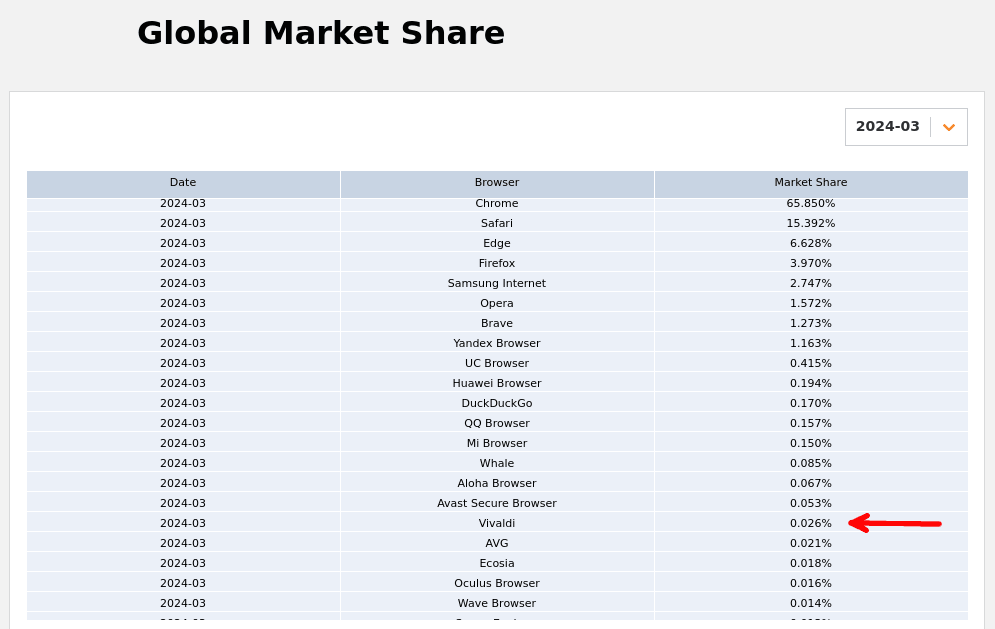Select the Chrome browser cell

coord(497,204)
